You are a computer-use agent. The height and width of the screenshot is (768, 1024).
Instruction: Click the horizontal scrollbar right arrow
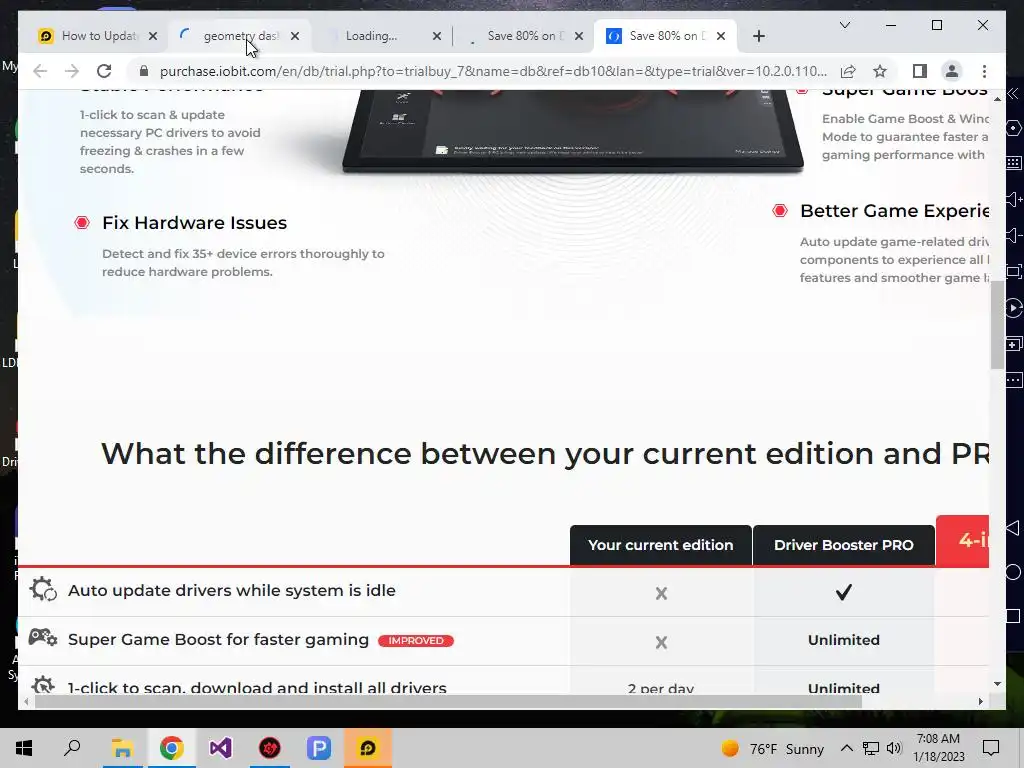point(980,701)
